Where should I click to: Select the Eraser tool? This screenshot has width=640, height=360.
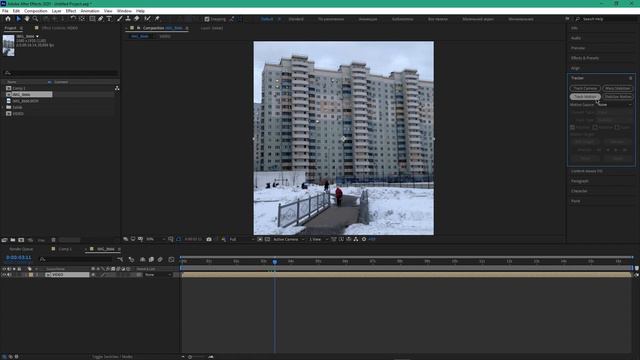[137, 19]
